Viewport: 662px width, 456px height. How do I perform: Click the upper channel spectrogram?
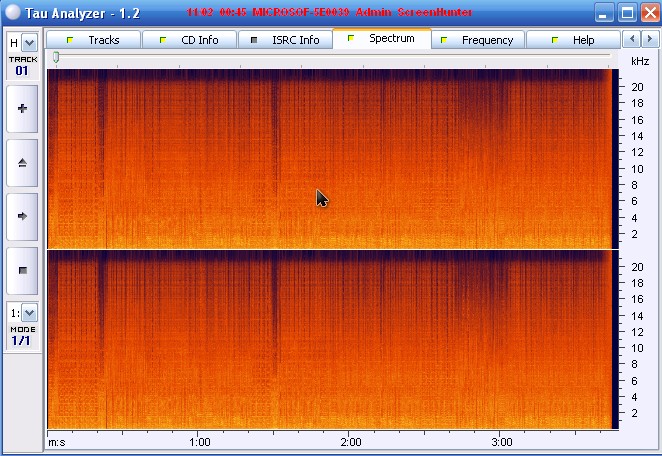click(330, 158)
